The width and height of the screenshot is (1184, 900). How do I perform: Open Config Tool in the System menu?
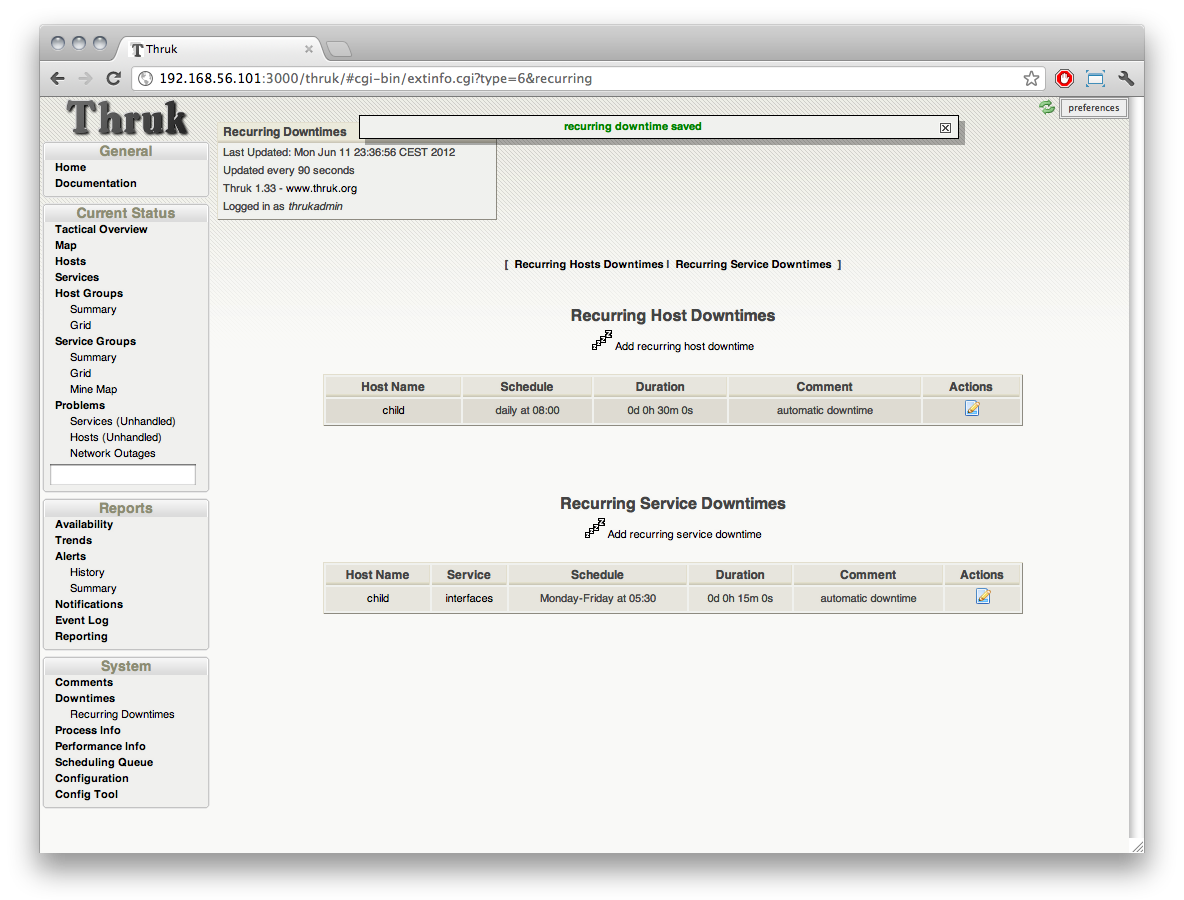coord(86,794)
